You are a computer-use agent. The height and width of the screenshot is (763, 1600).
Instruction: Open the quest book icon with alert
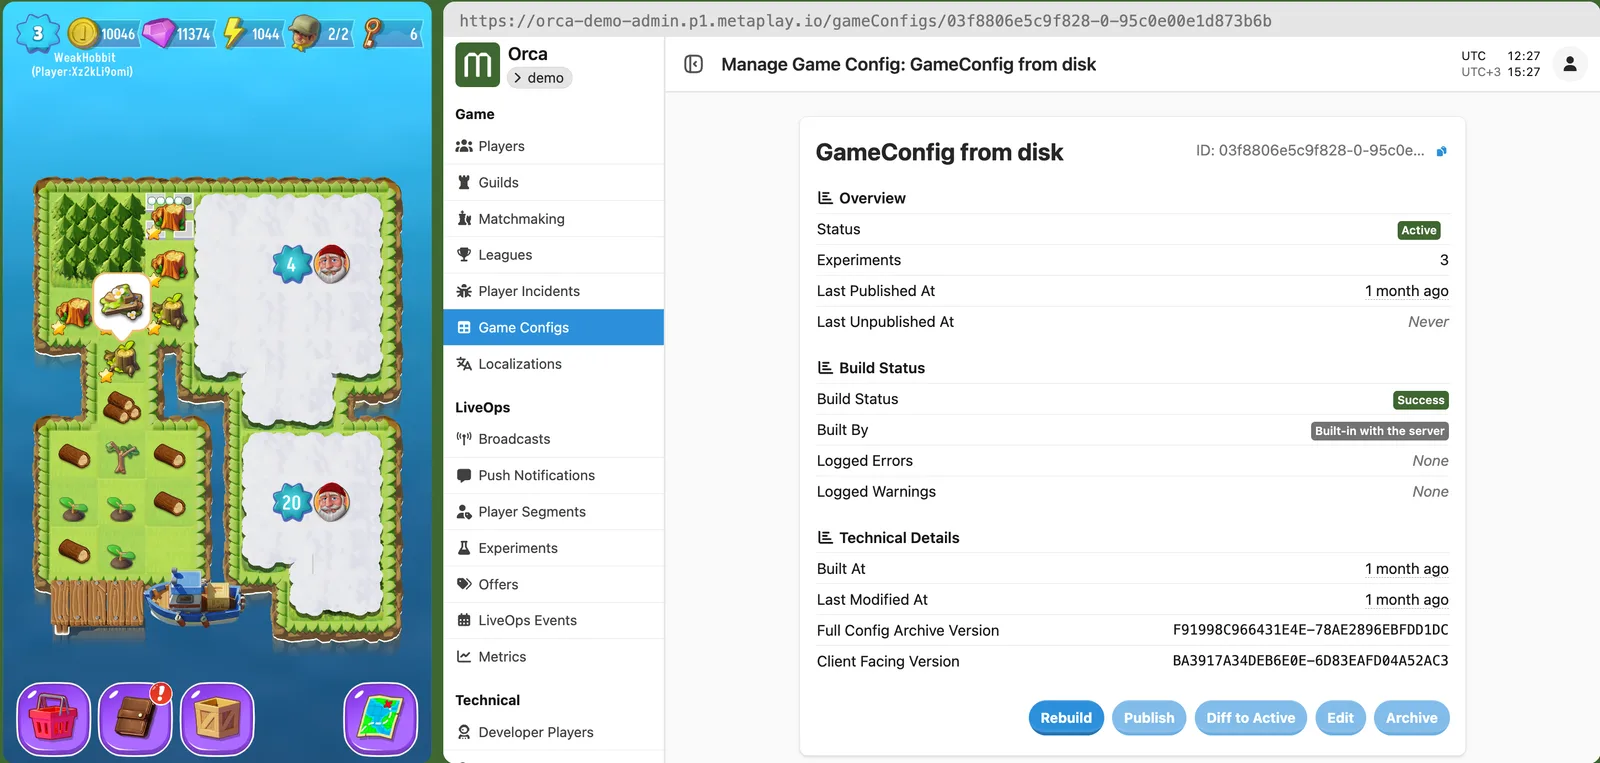point(135,719)
